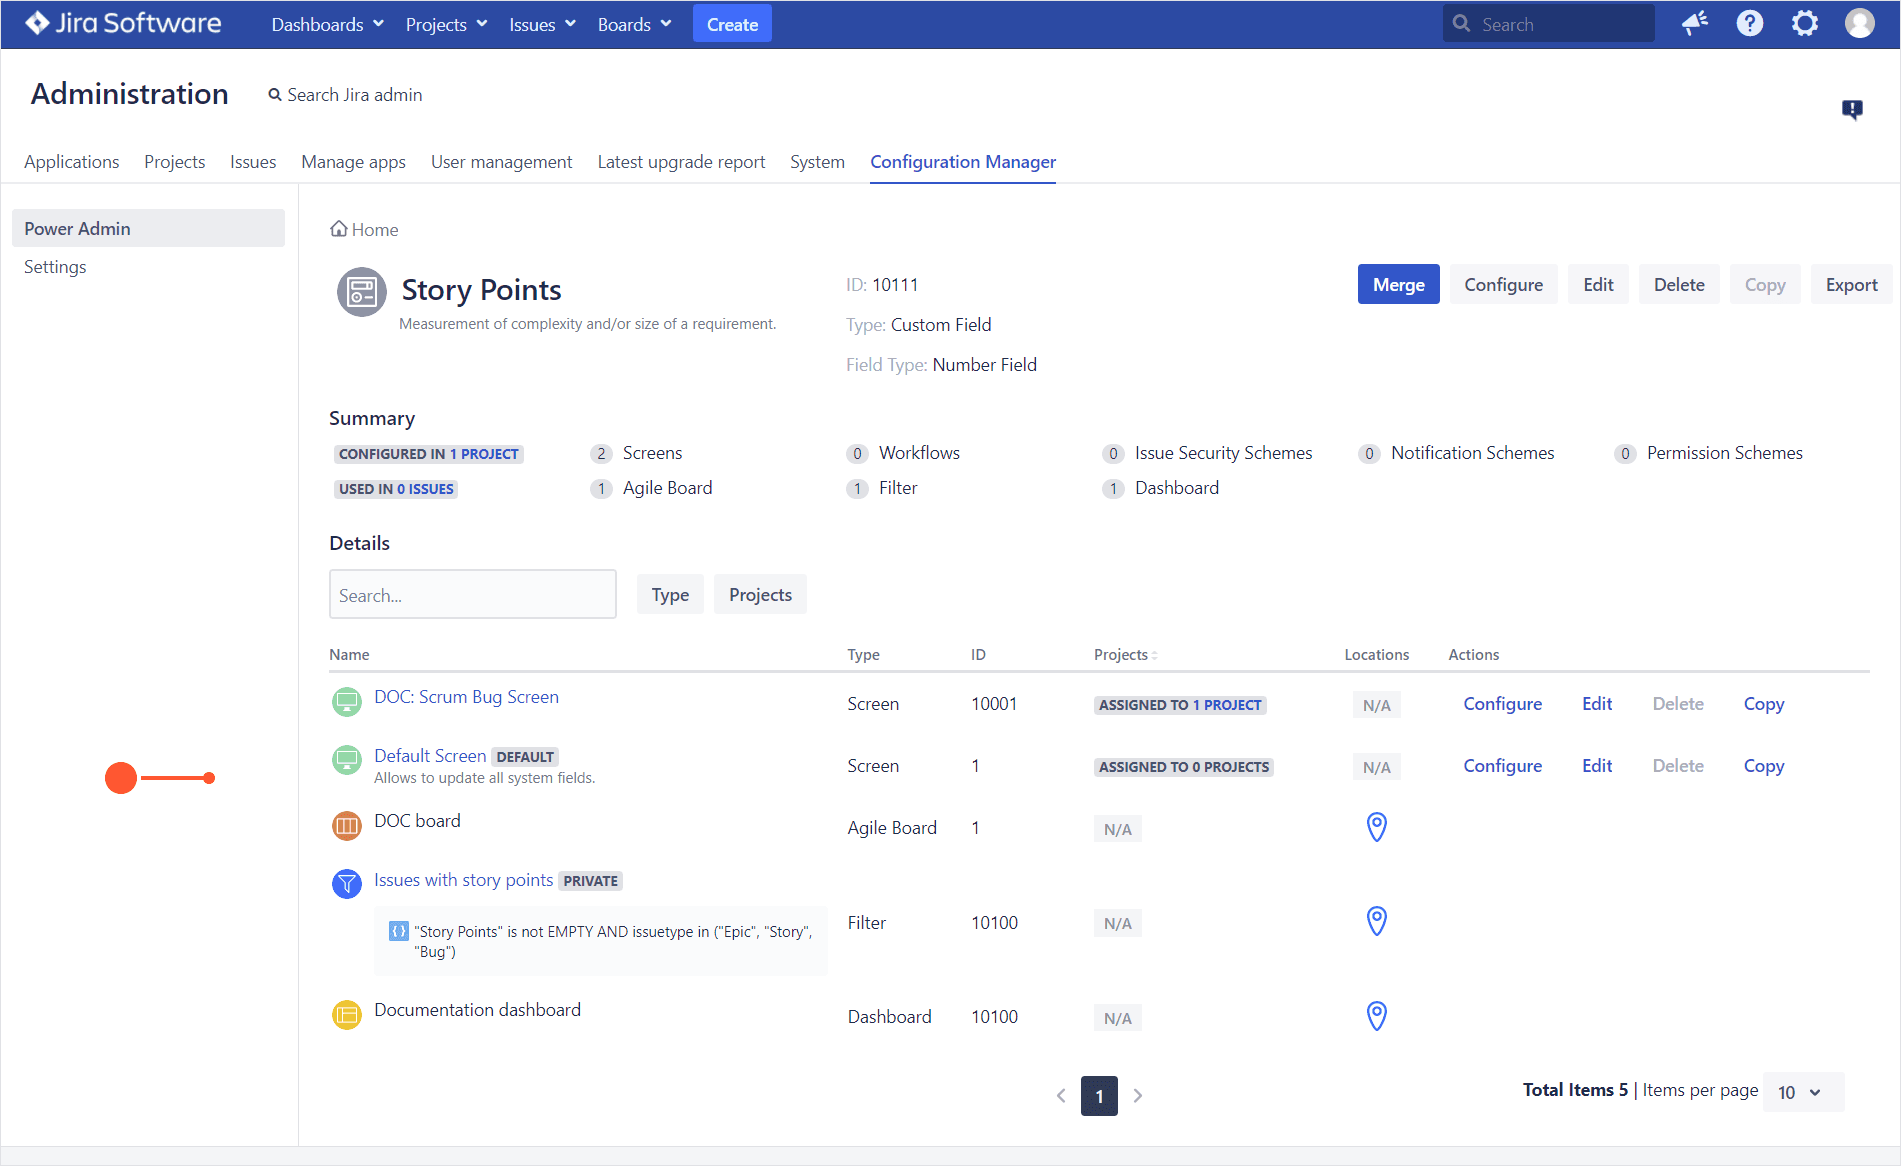This screenshot has width=1901, height=1166.
Task: Open the DOC: Scrum Bug Screen link
Action: [466, 697]
